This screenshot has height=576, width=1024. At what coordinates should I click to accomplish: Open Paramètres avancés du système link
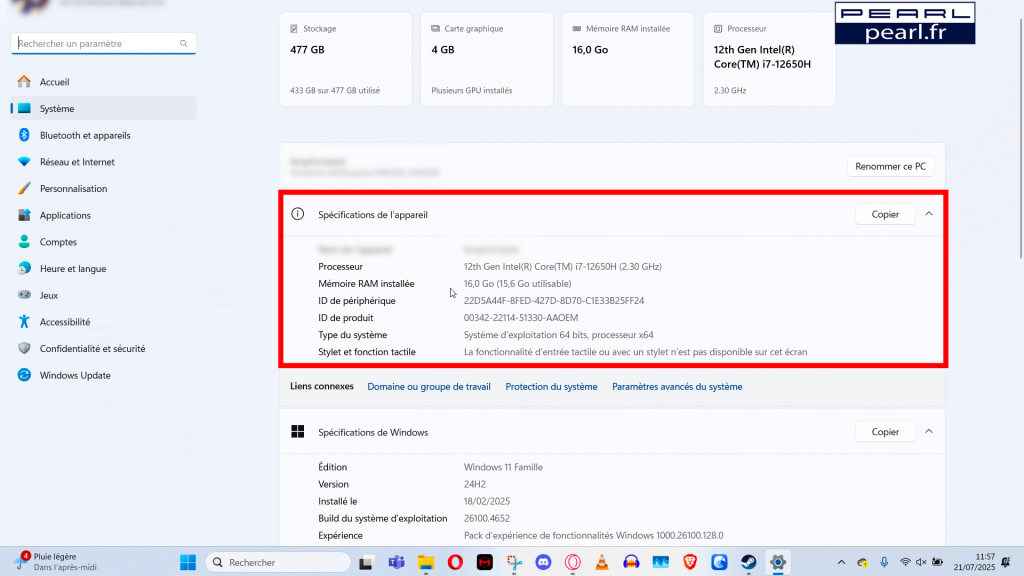click(677, 387)
